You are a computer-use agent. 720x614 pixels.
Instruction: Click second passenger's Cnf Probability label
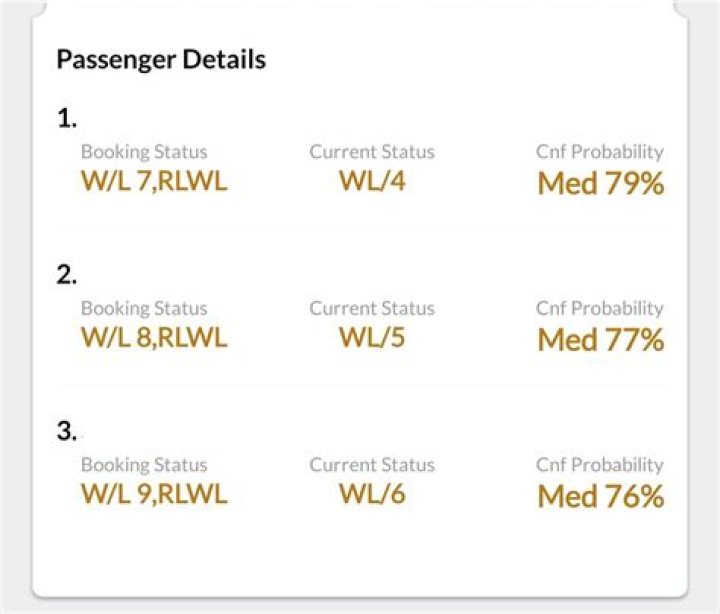pyautogui.click(x=600, y=308)
